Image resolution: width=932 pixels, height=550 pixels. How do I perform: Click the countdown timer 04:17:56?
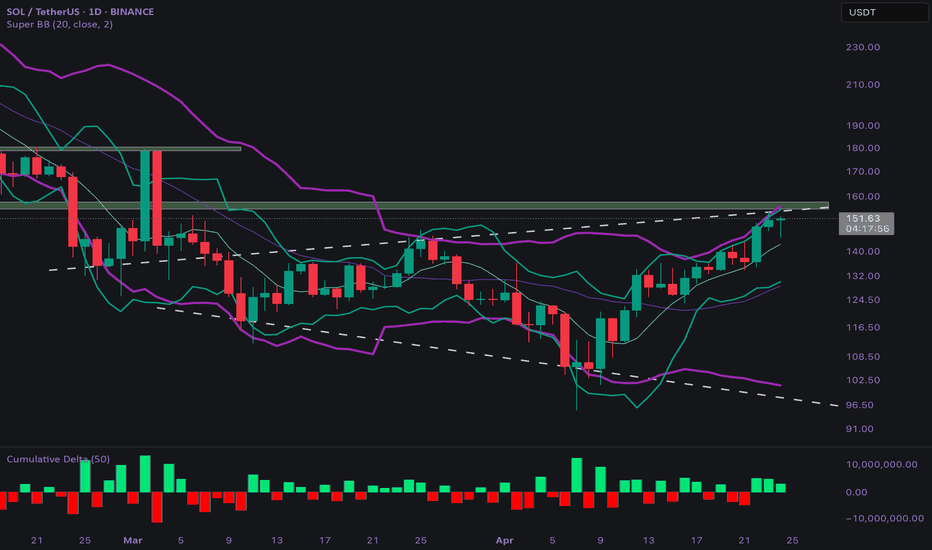tap(867, 228)
